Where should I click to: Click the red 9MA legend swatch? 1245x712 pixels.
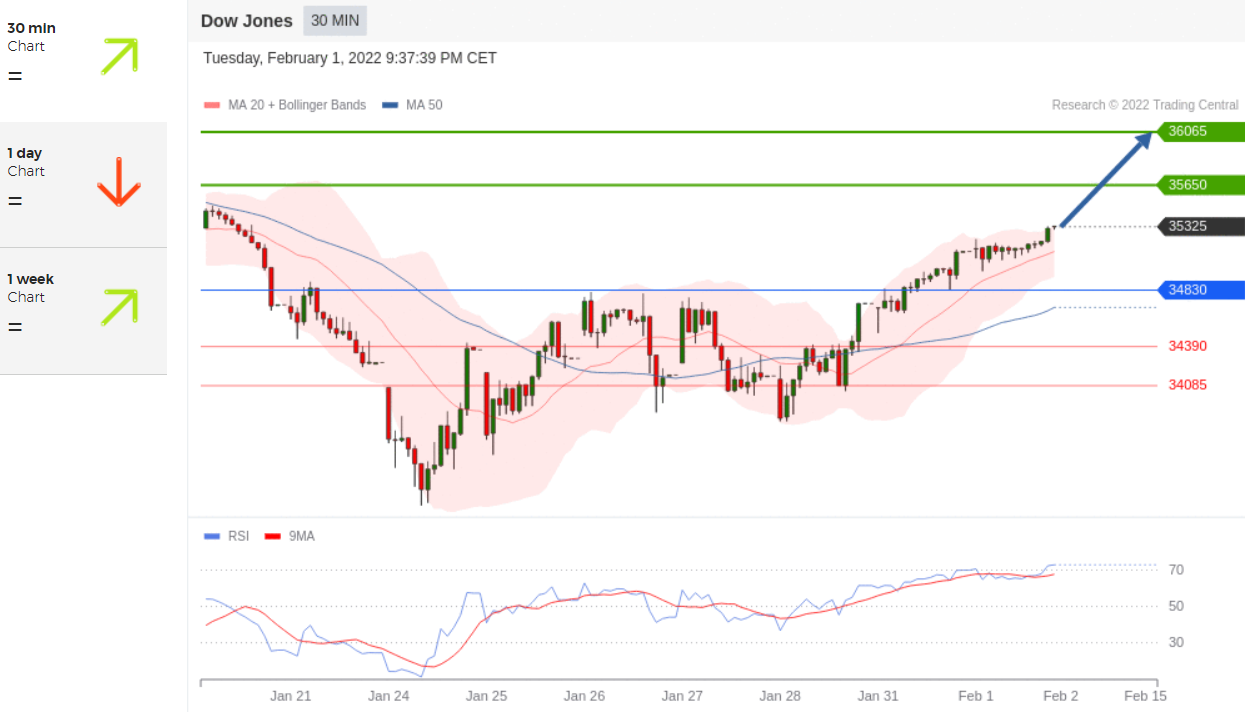coord(272,537)
